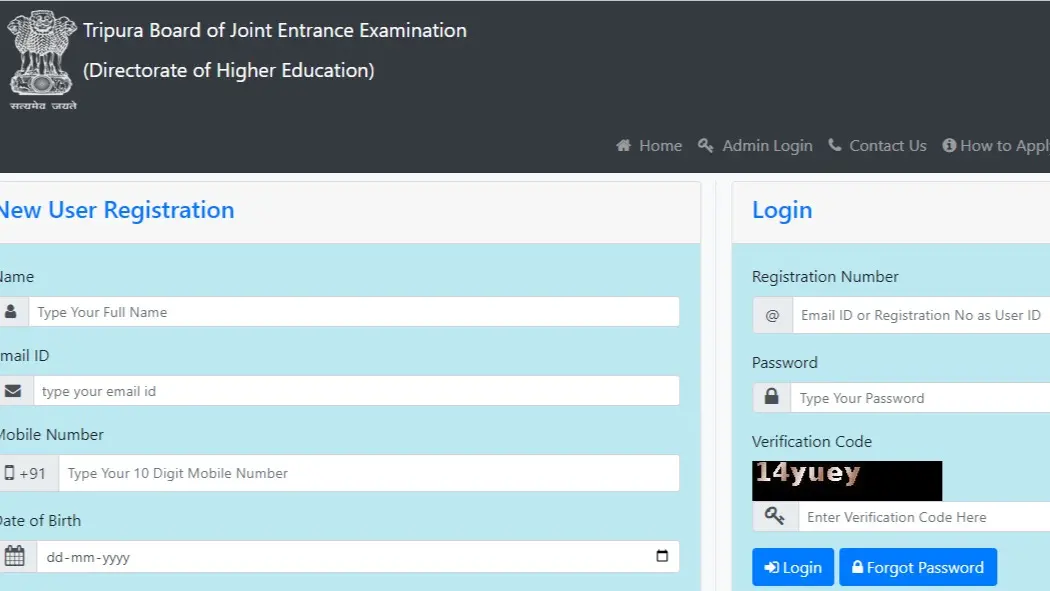This screenshot has height=591, width=1050.
Task: Click the Forgot Password button
Action: (x=918, y=567)
